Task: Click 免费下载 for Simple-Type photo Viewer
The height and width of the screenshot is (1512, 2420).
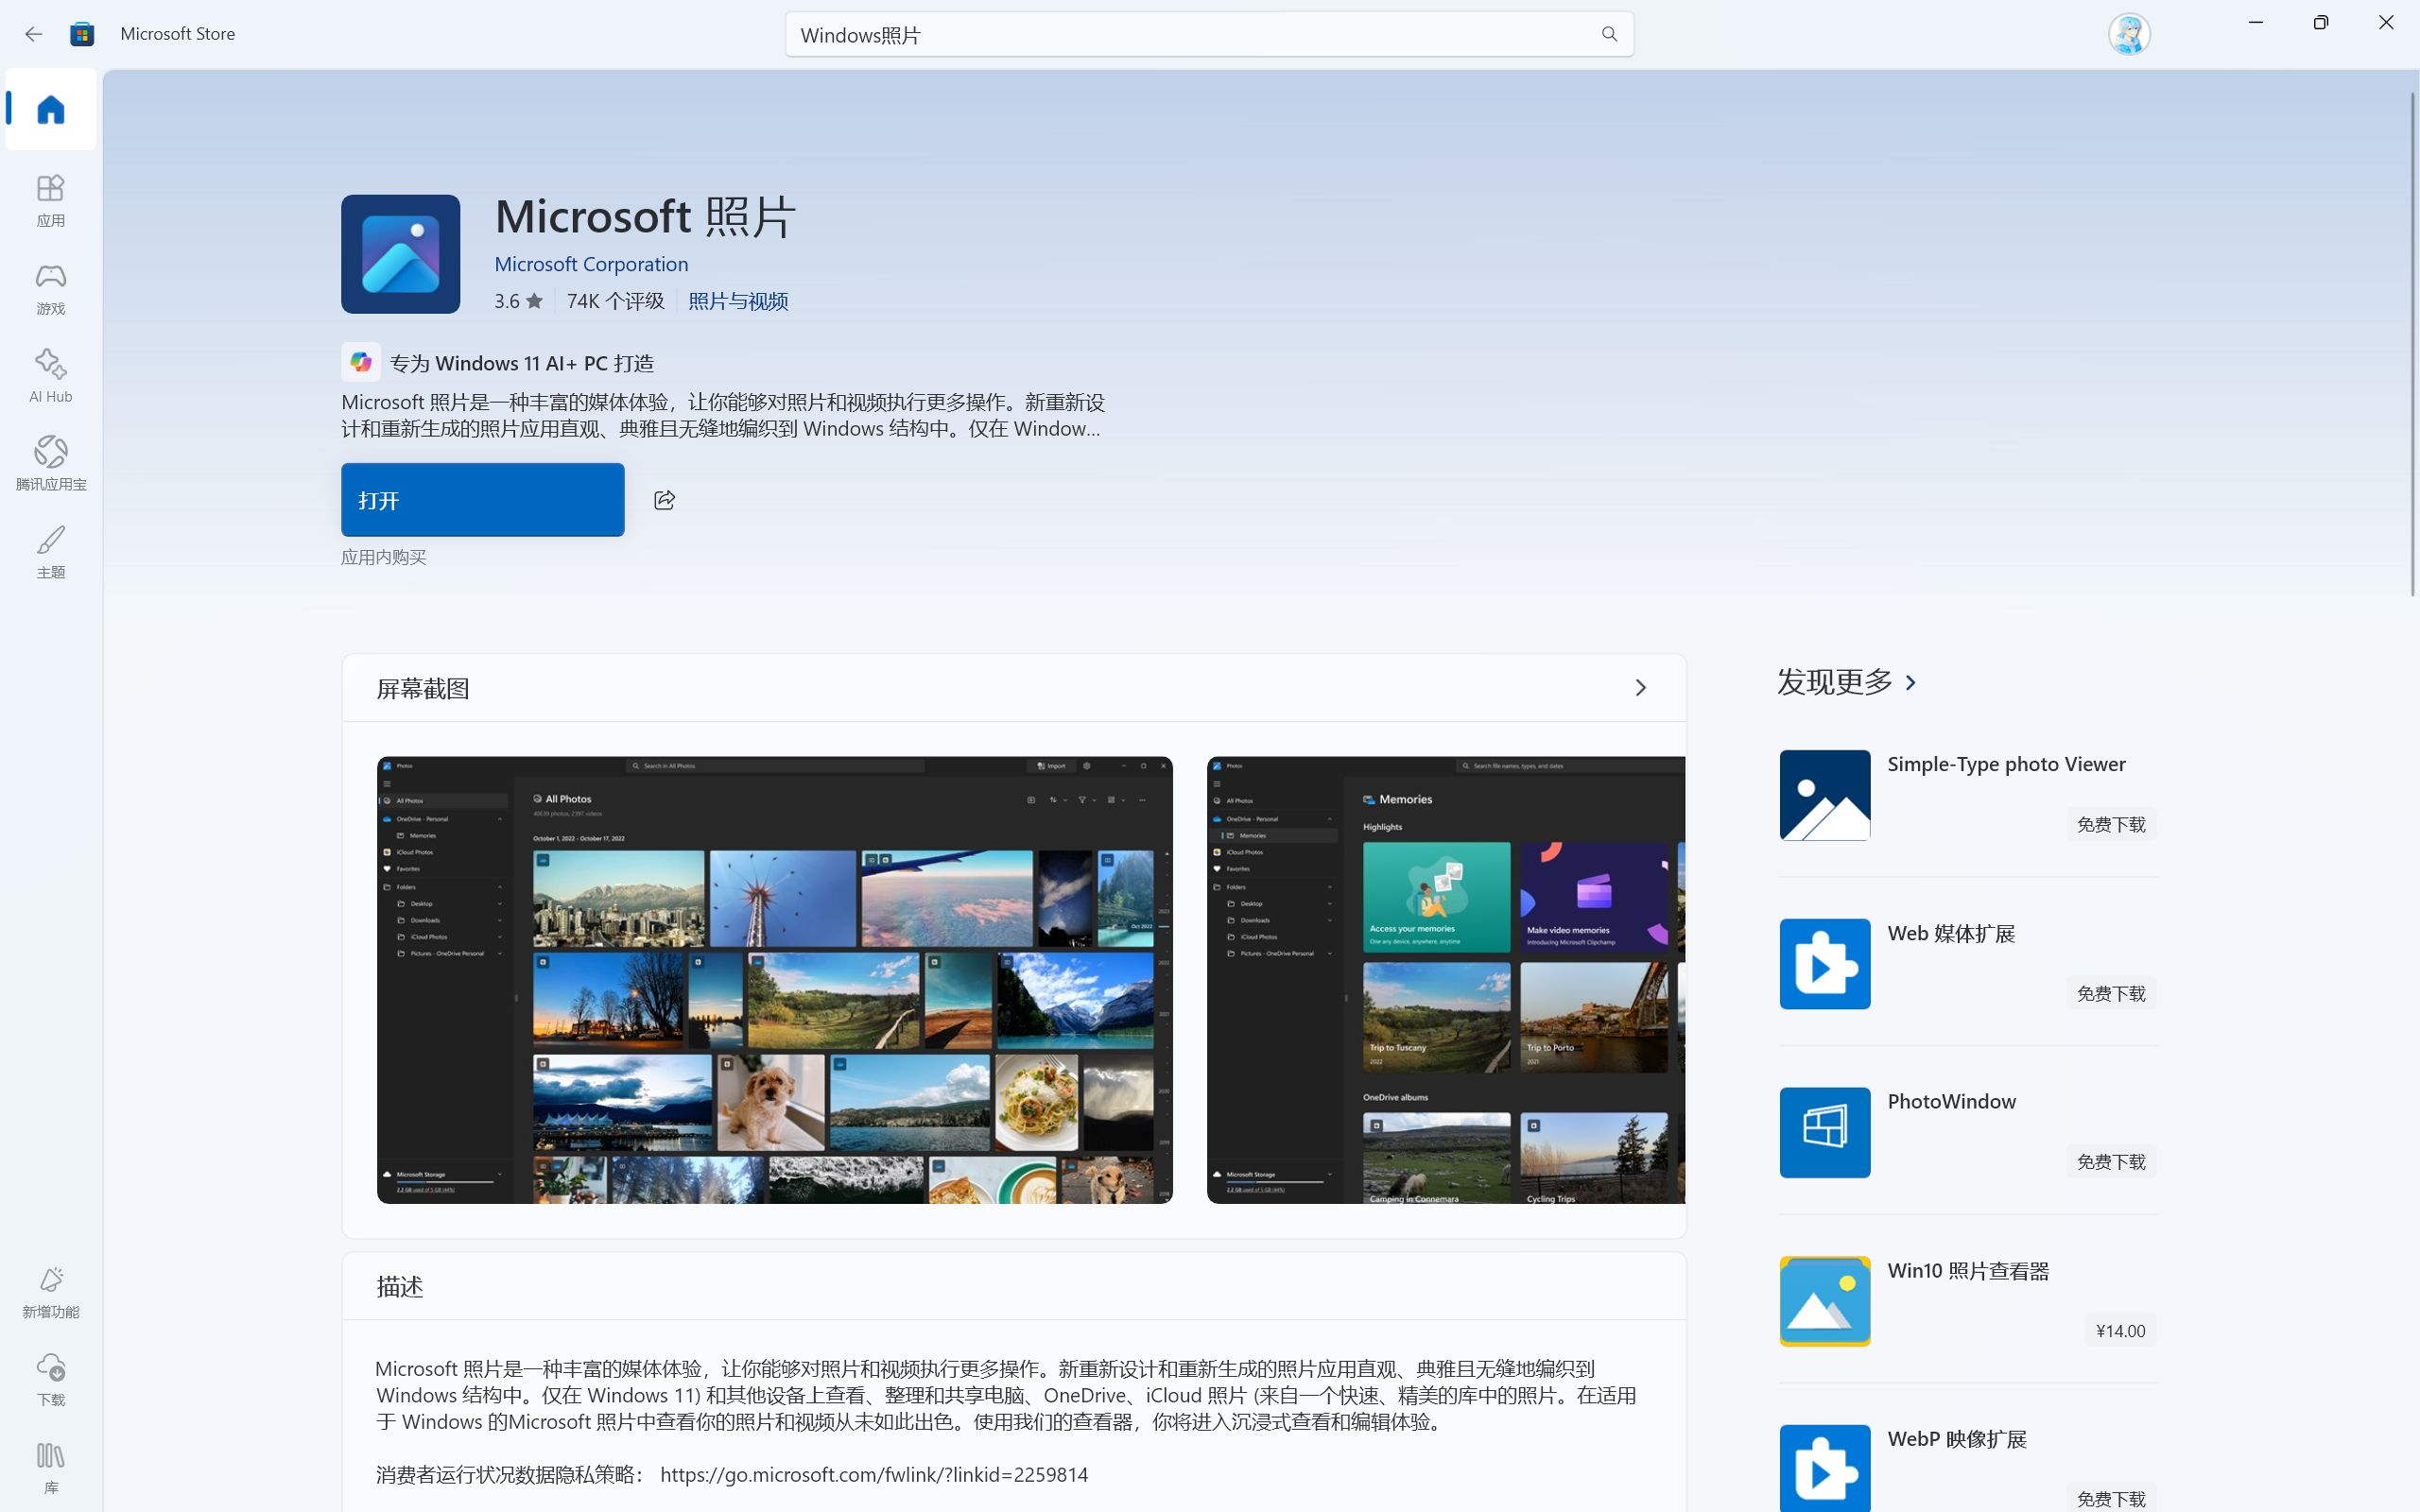Action: pos(2110,824)
